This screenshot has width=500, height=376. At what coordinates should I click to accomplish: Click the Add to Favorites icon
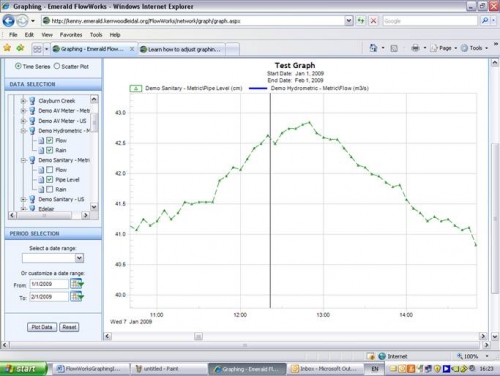pyautogui.click(x=20, y=48)
